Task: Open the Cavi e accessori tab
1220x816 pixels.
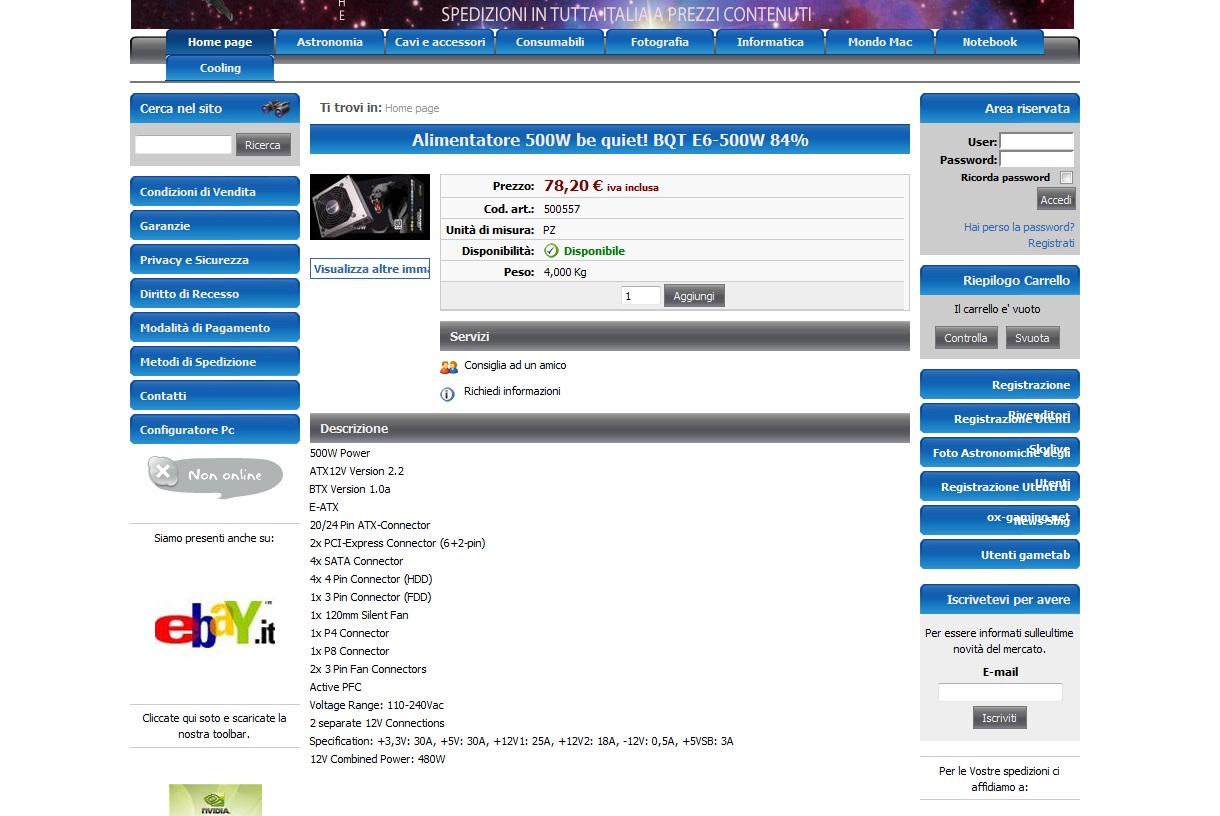Action: (x=440, y=42)
